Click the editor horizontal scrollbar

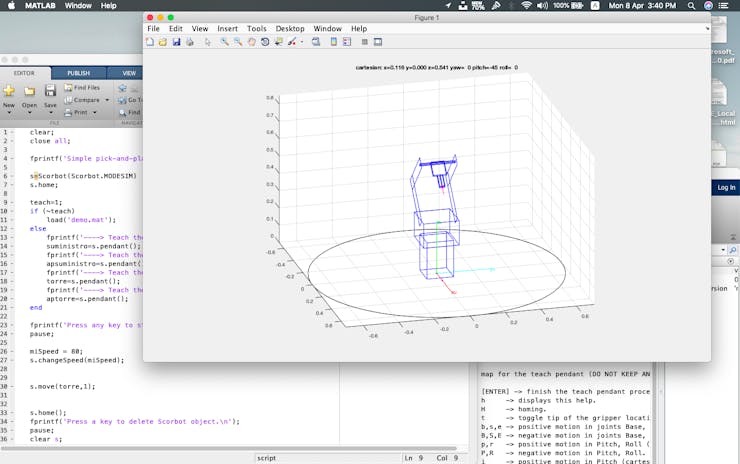pyautogui.click(x=228, y=448)
